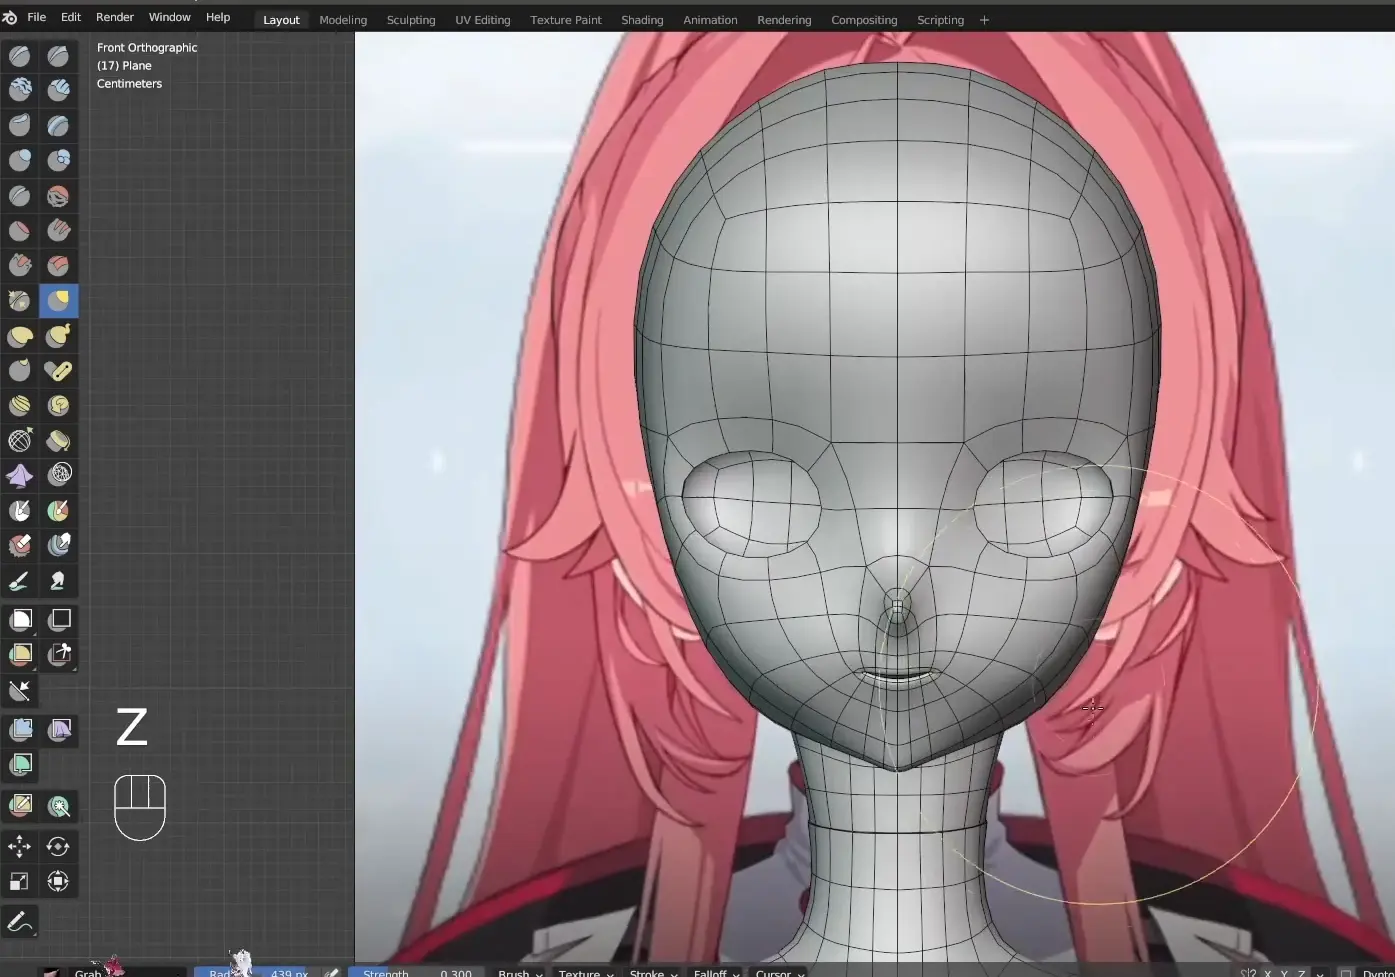Activate the Annotate pencil tool
The height and width of the screenshot is (977, 1395).
[20, 921]
